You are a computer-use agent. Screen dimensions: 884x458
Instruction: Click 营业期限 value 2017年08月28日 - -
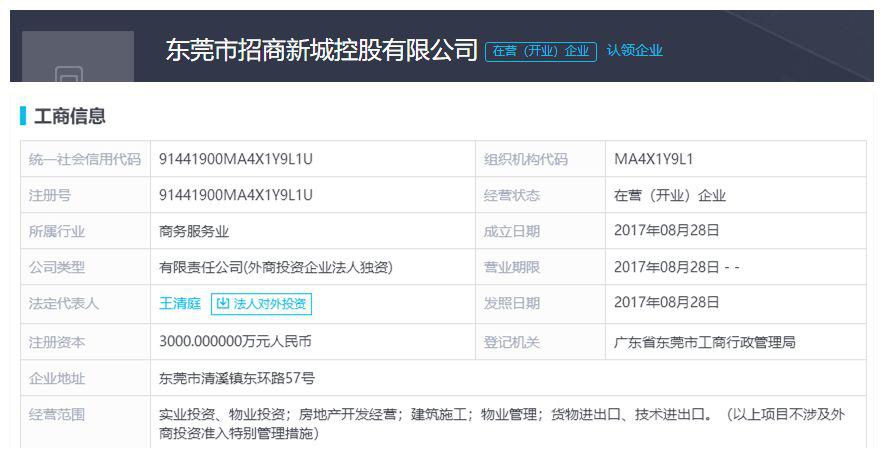pyautogui.click(x=677, y=267)
